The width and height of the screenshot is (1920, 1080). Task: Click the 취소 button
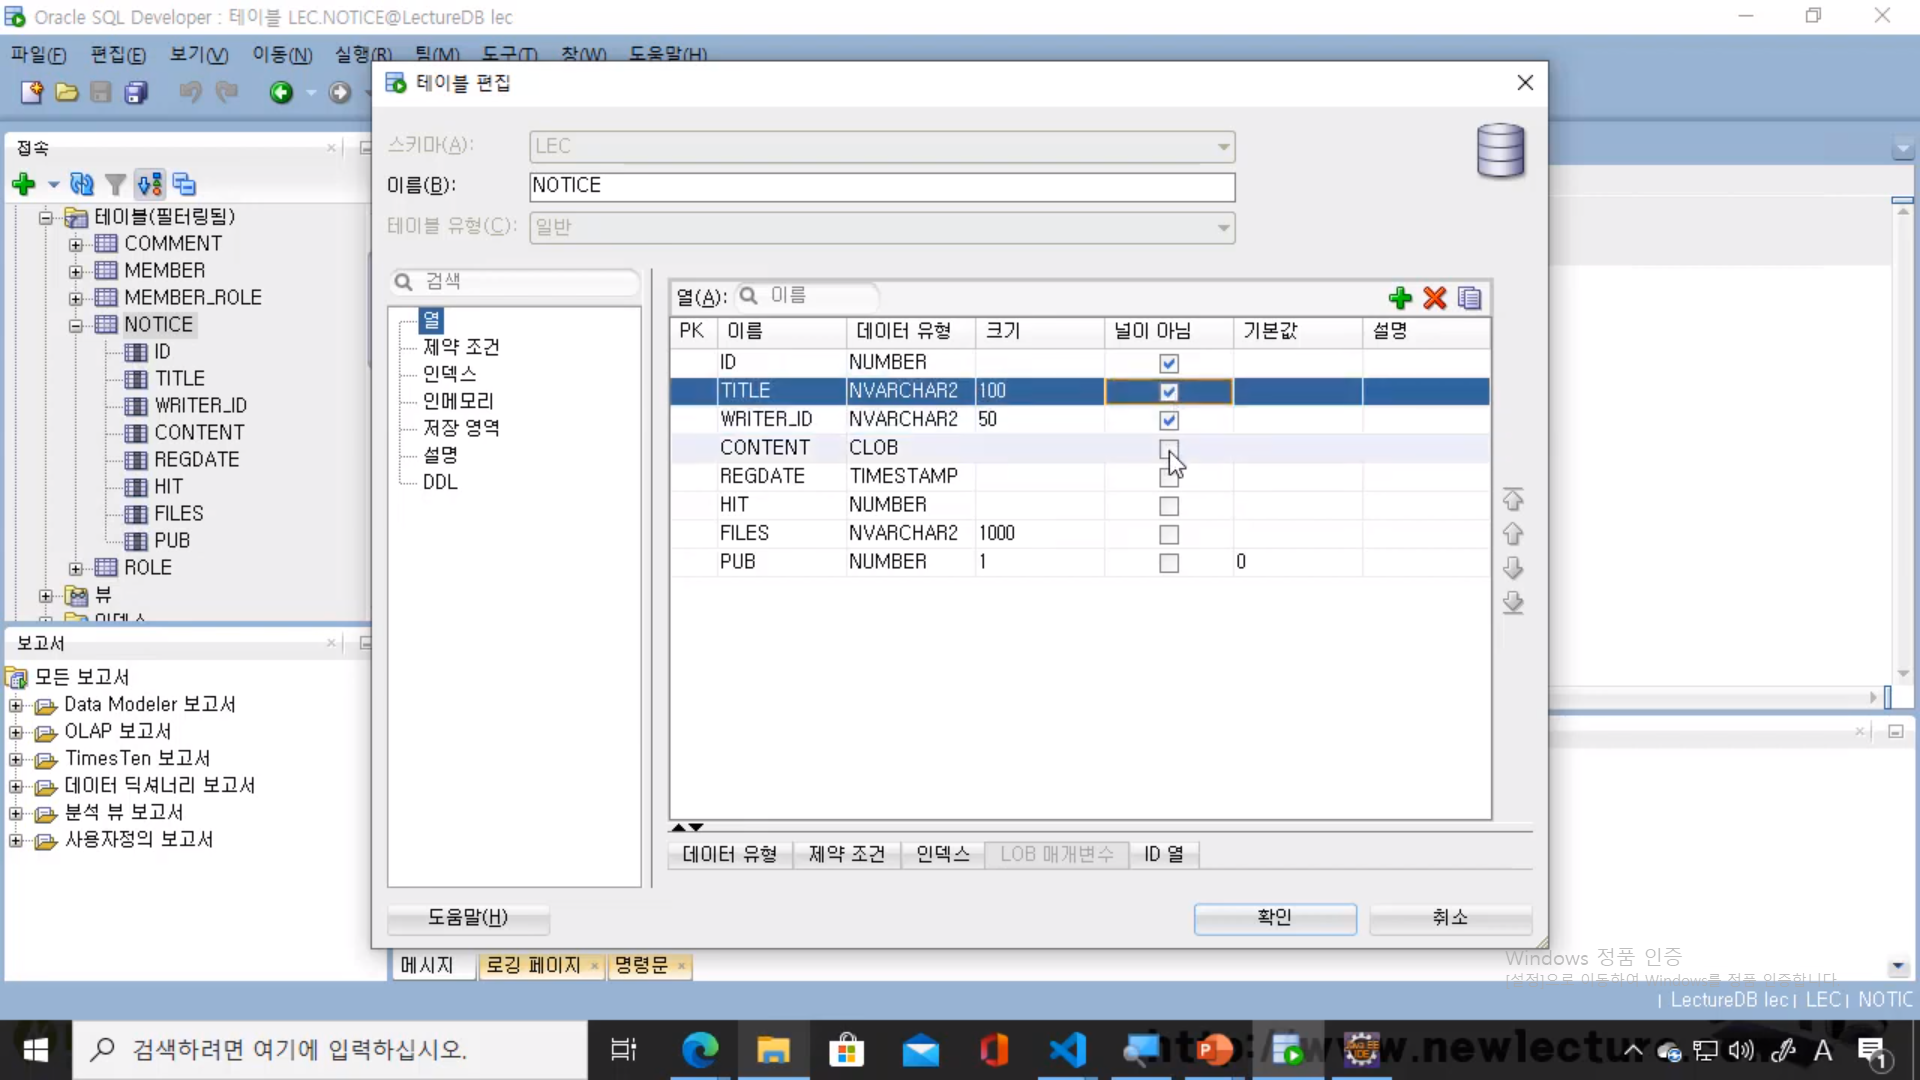tap(1449, 917)
